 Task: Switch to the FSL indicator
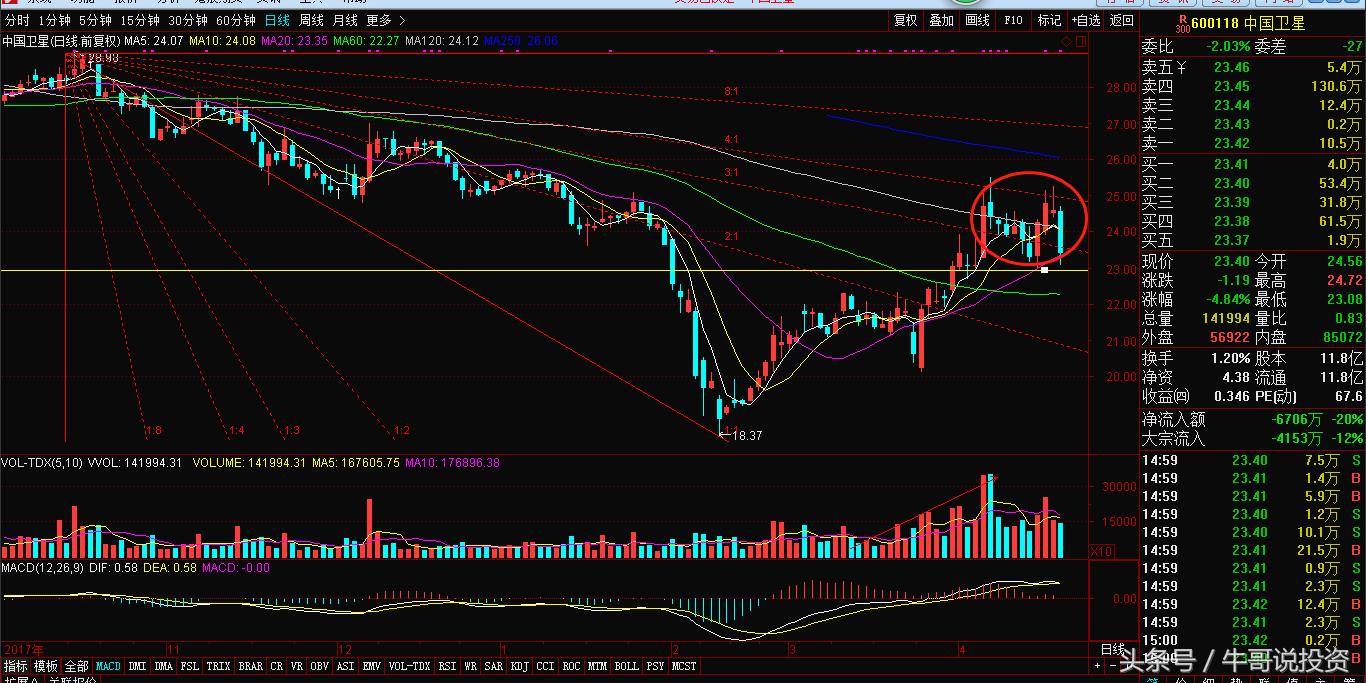pyautogui.click(x=190, y=666)
